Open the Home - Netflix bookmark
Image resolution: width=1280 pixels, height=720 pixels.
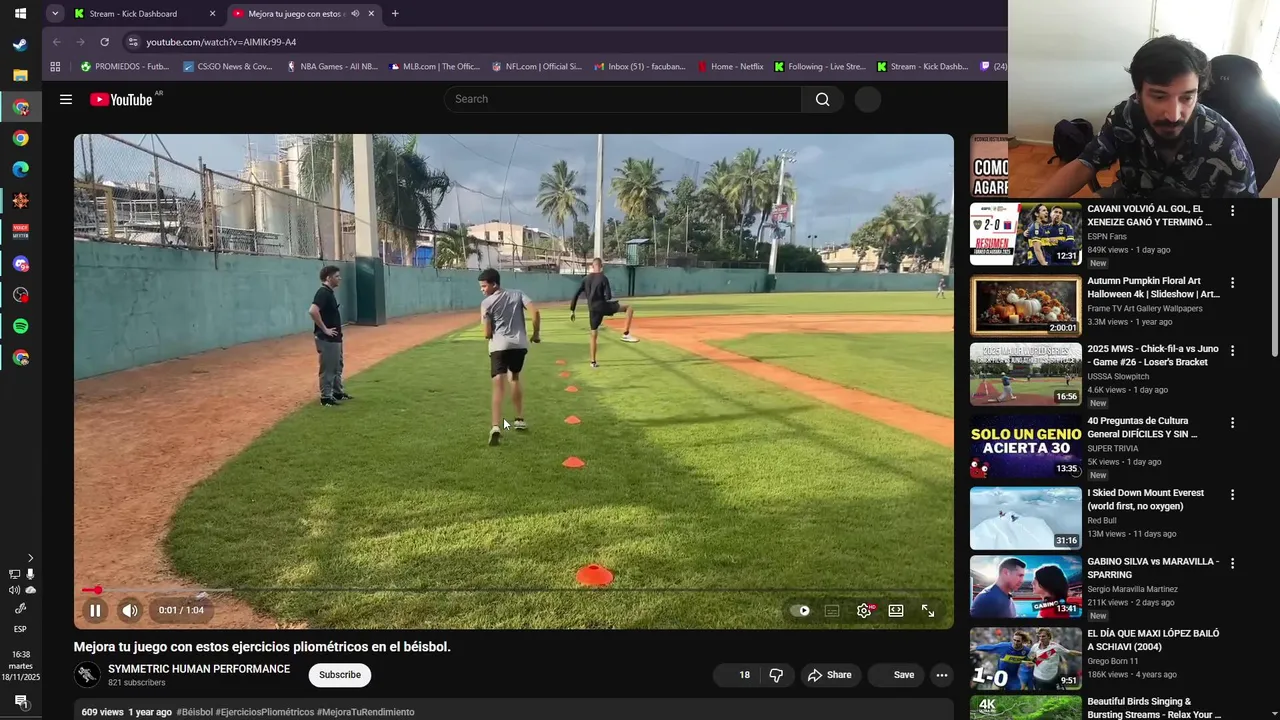[730, 67]
